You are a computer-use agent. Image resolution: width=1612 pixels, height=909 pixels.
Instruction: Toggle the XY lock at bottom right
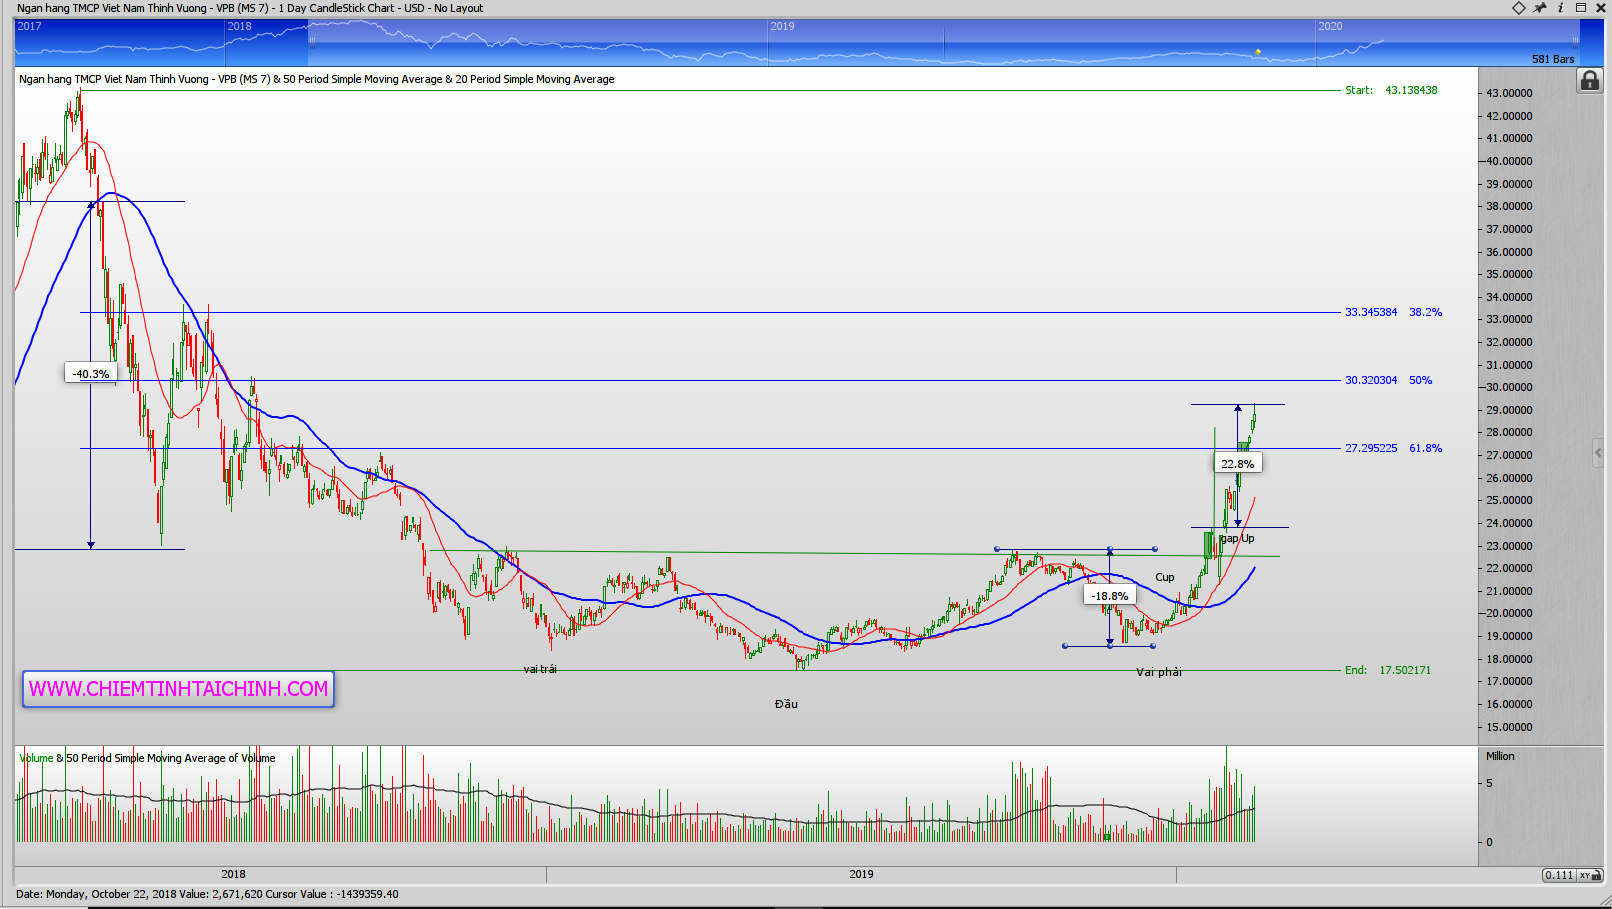tap(1586, 875)
